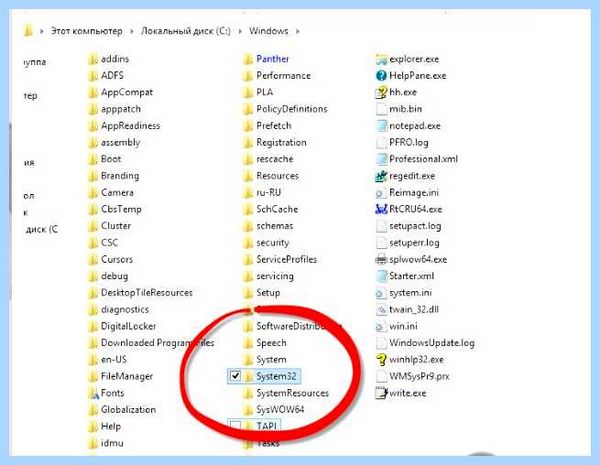Click the 'DigitalLocker' folder name
This screenshot has width=600, height=465.
click(x=128, y=326)
